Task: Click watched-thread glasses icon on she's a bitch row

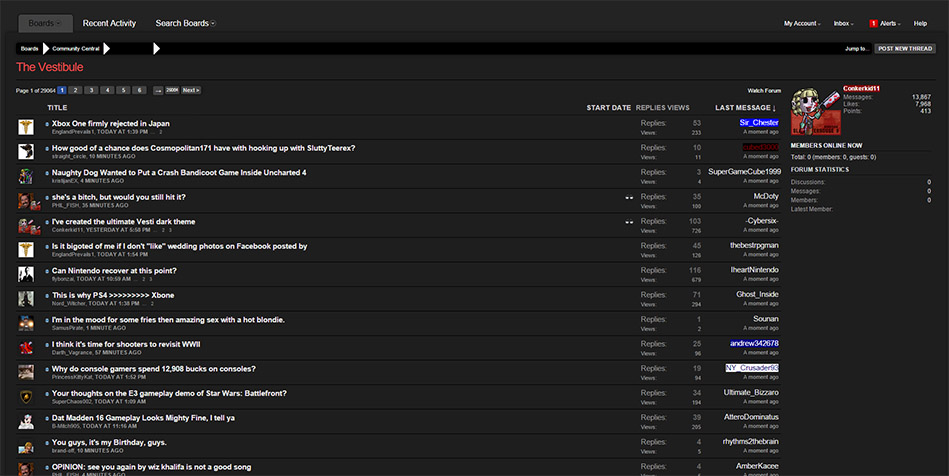Action: coord(629,197)
